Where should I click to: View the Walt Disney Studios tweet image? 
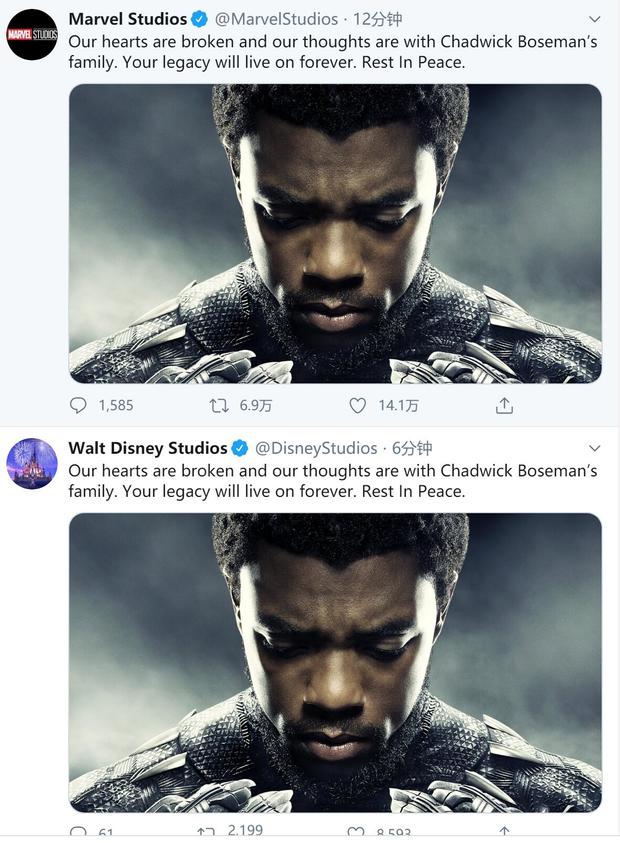tap(335, 663)
